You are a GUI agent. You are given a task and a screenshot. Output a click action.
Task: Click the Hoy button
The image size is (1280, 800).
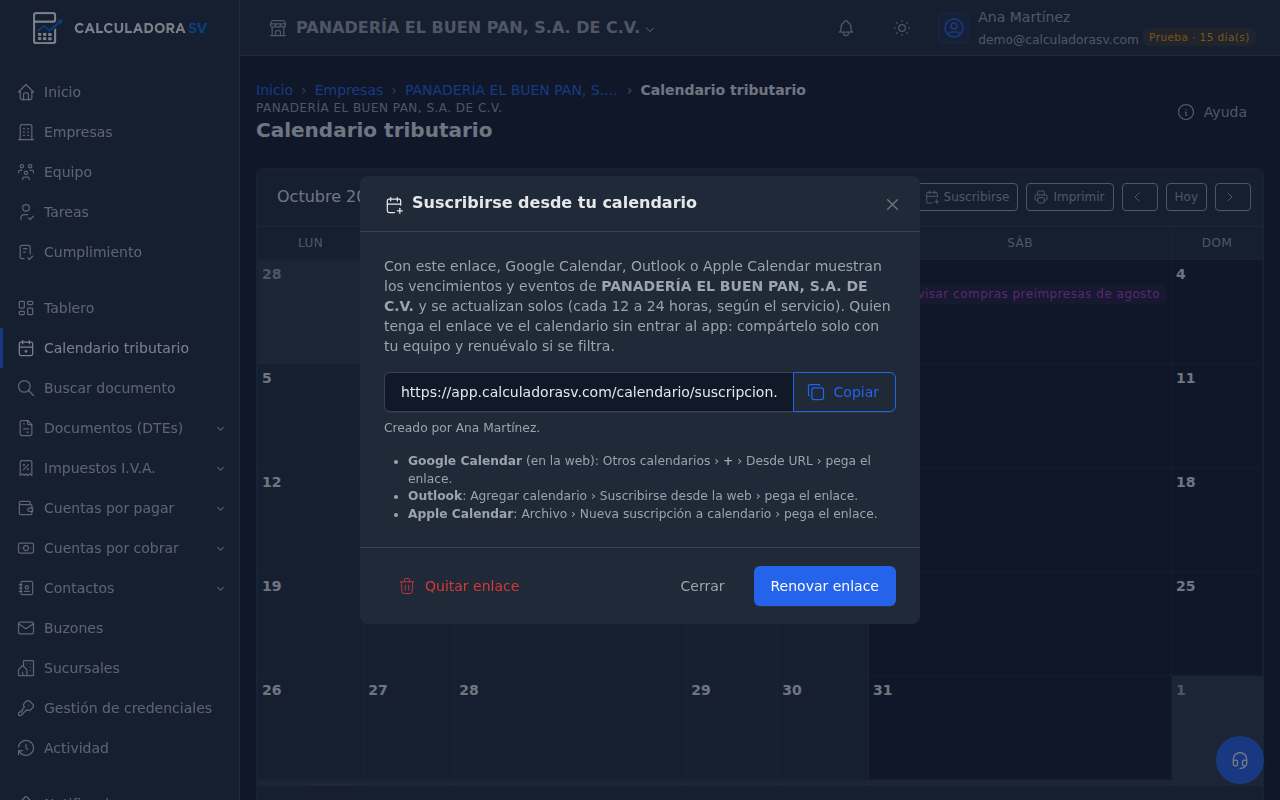(1186, 197)
